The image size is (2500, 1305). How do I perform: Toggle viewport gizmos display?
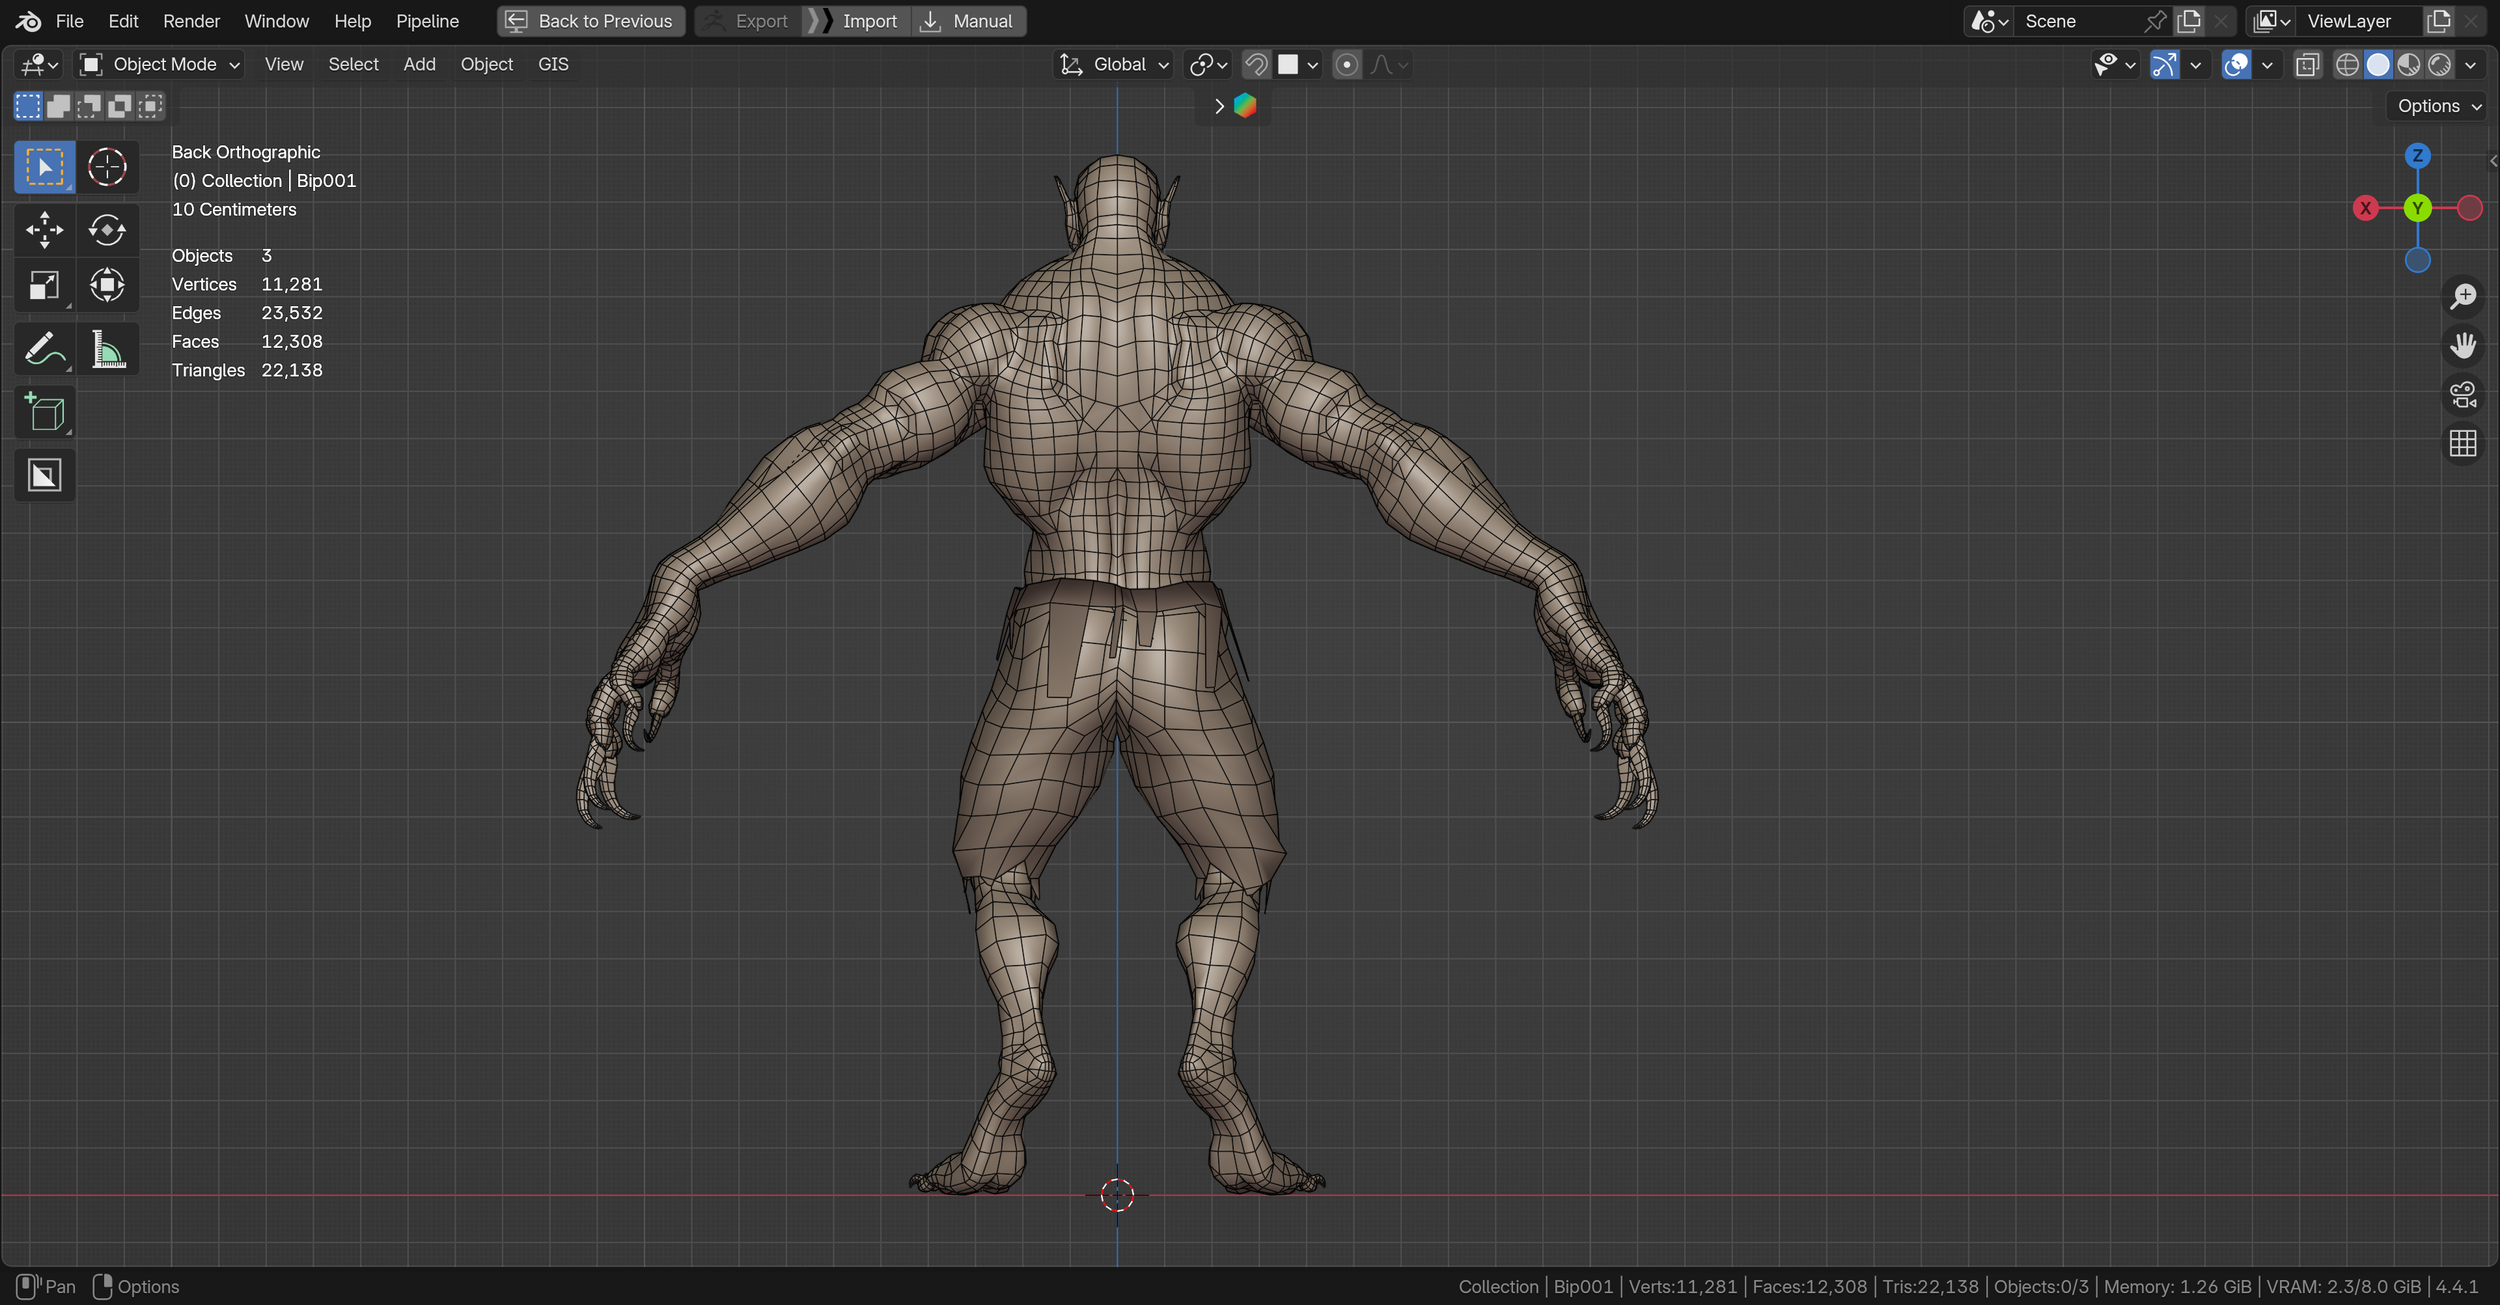2164,65
